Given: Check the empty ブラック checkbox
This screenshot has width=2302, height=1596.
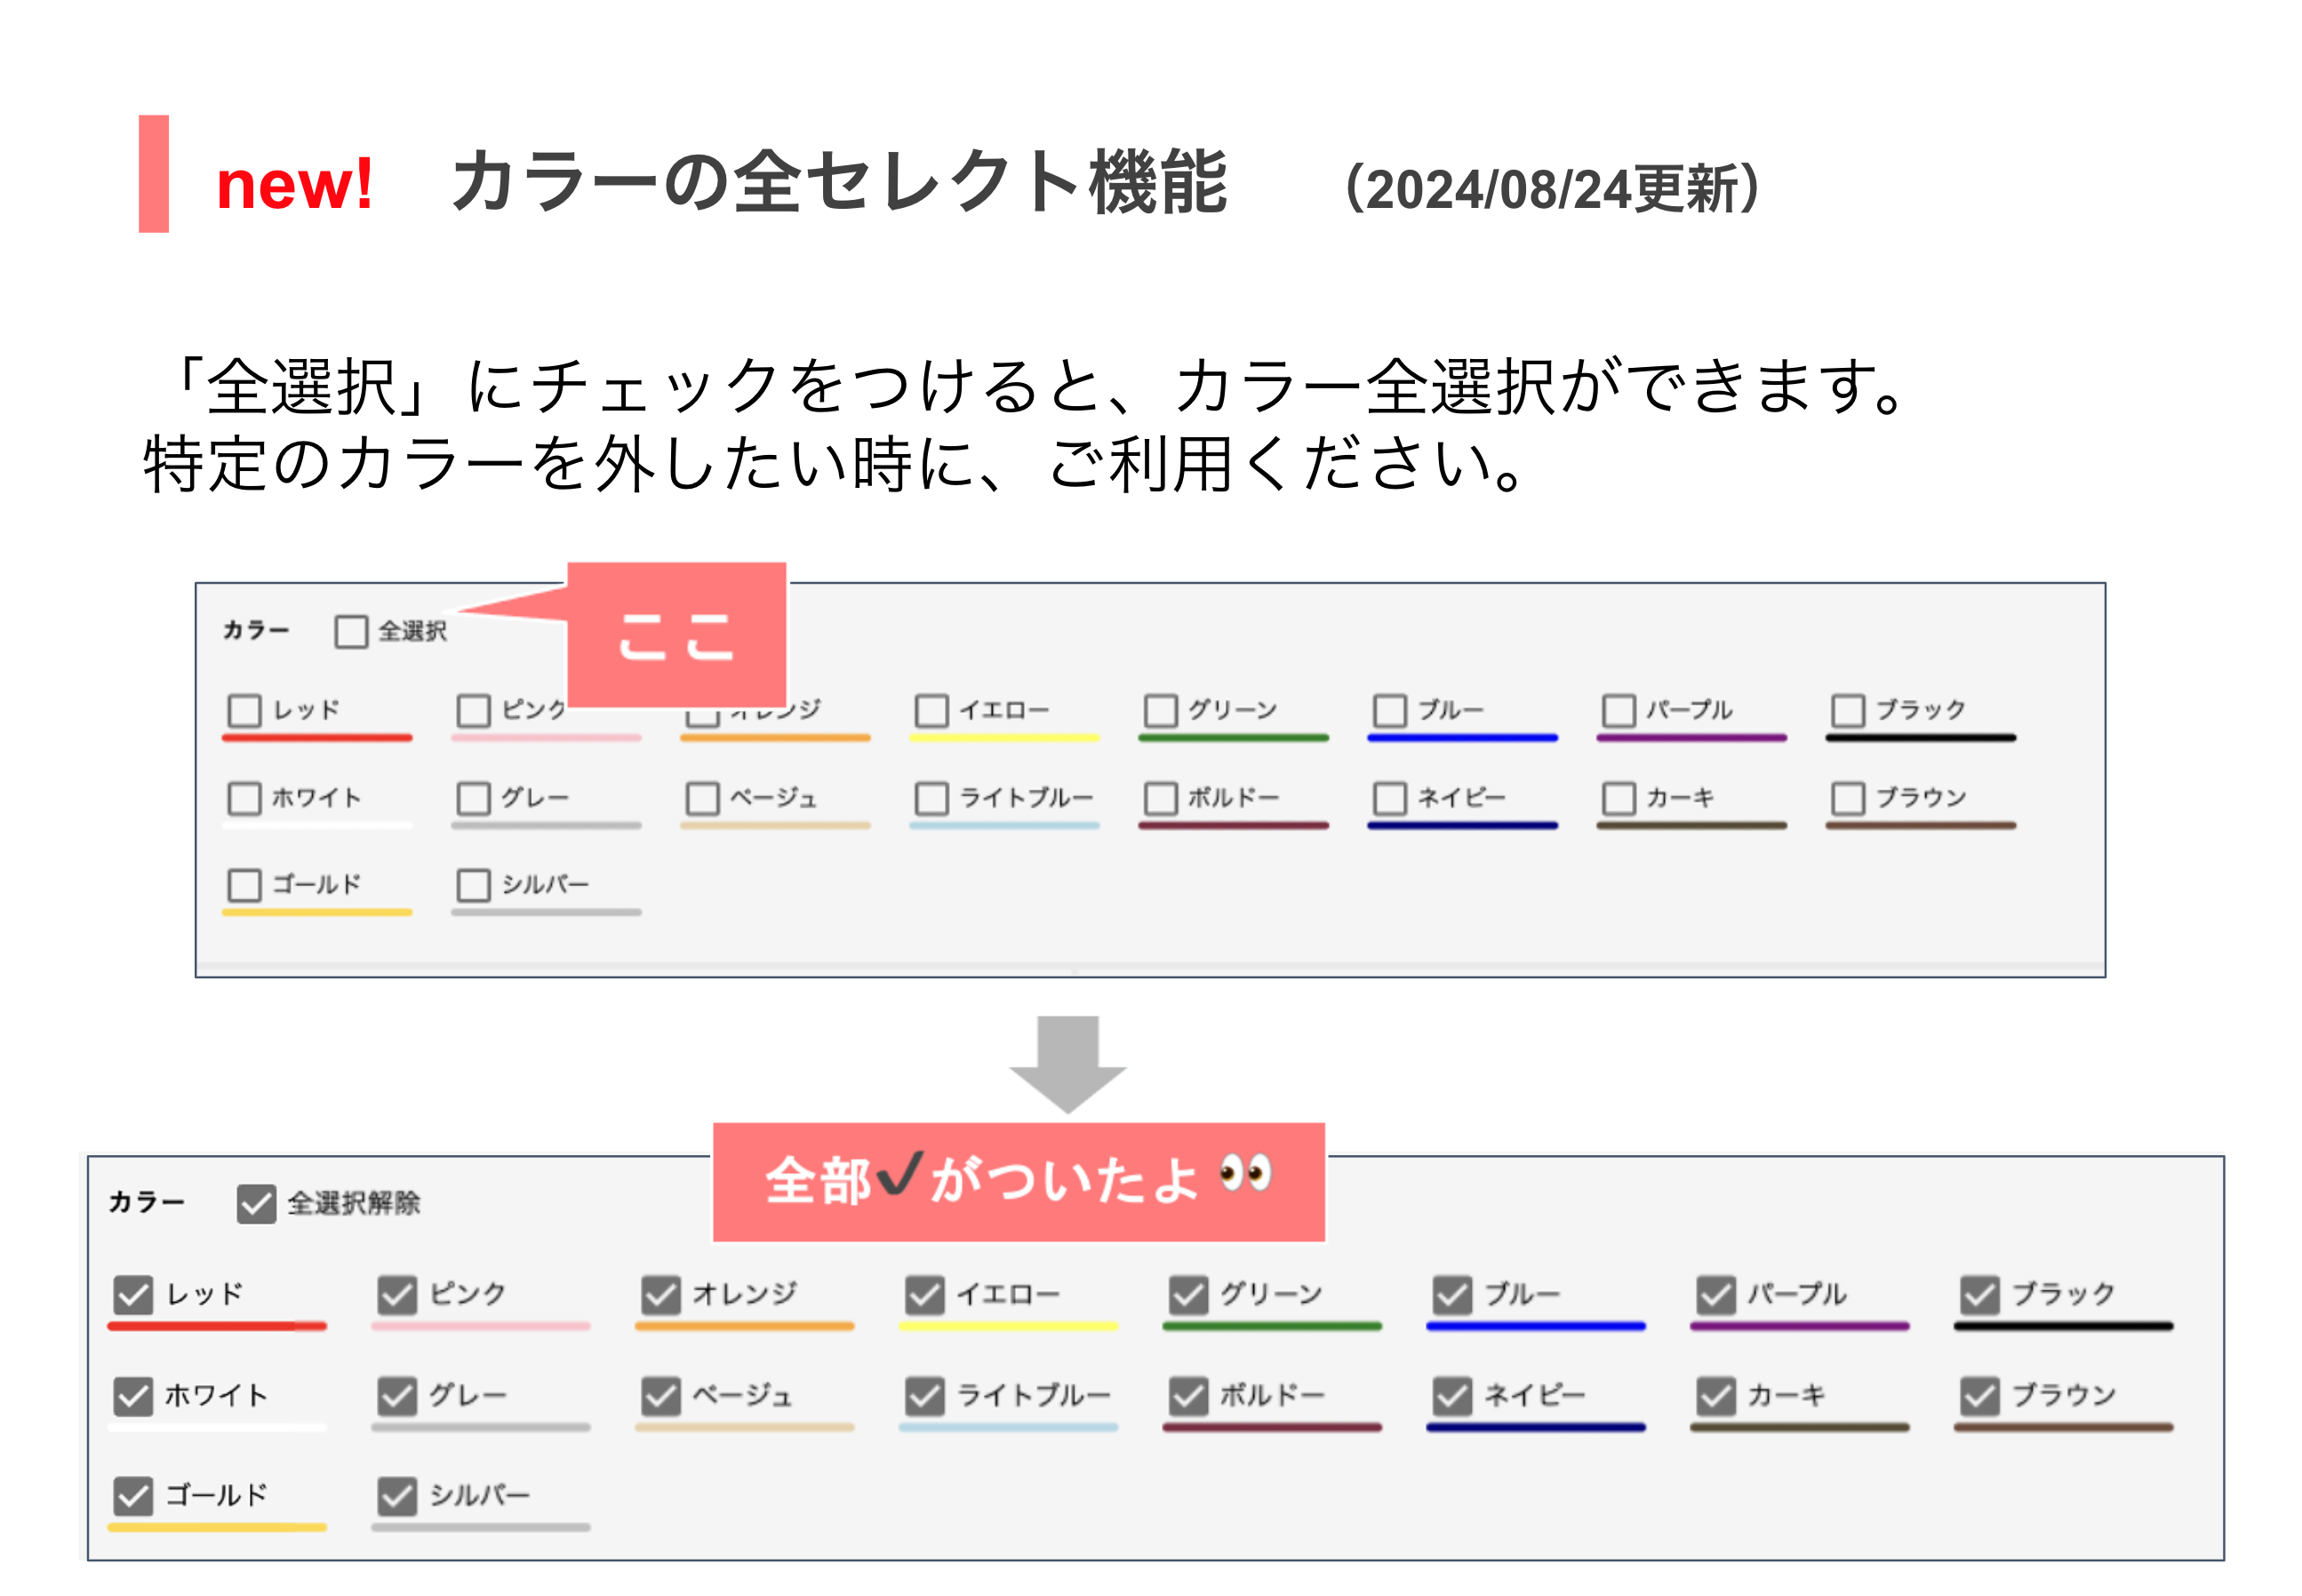Looking at the screenshot, I should (x=1847, y=711).
